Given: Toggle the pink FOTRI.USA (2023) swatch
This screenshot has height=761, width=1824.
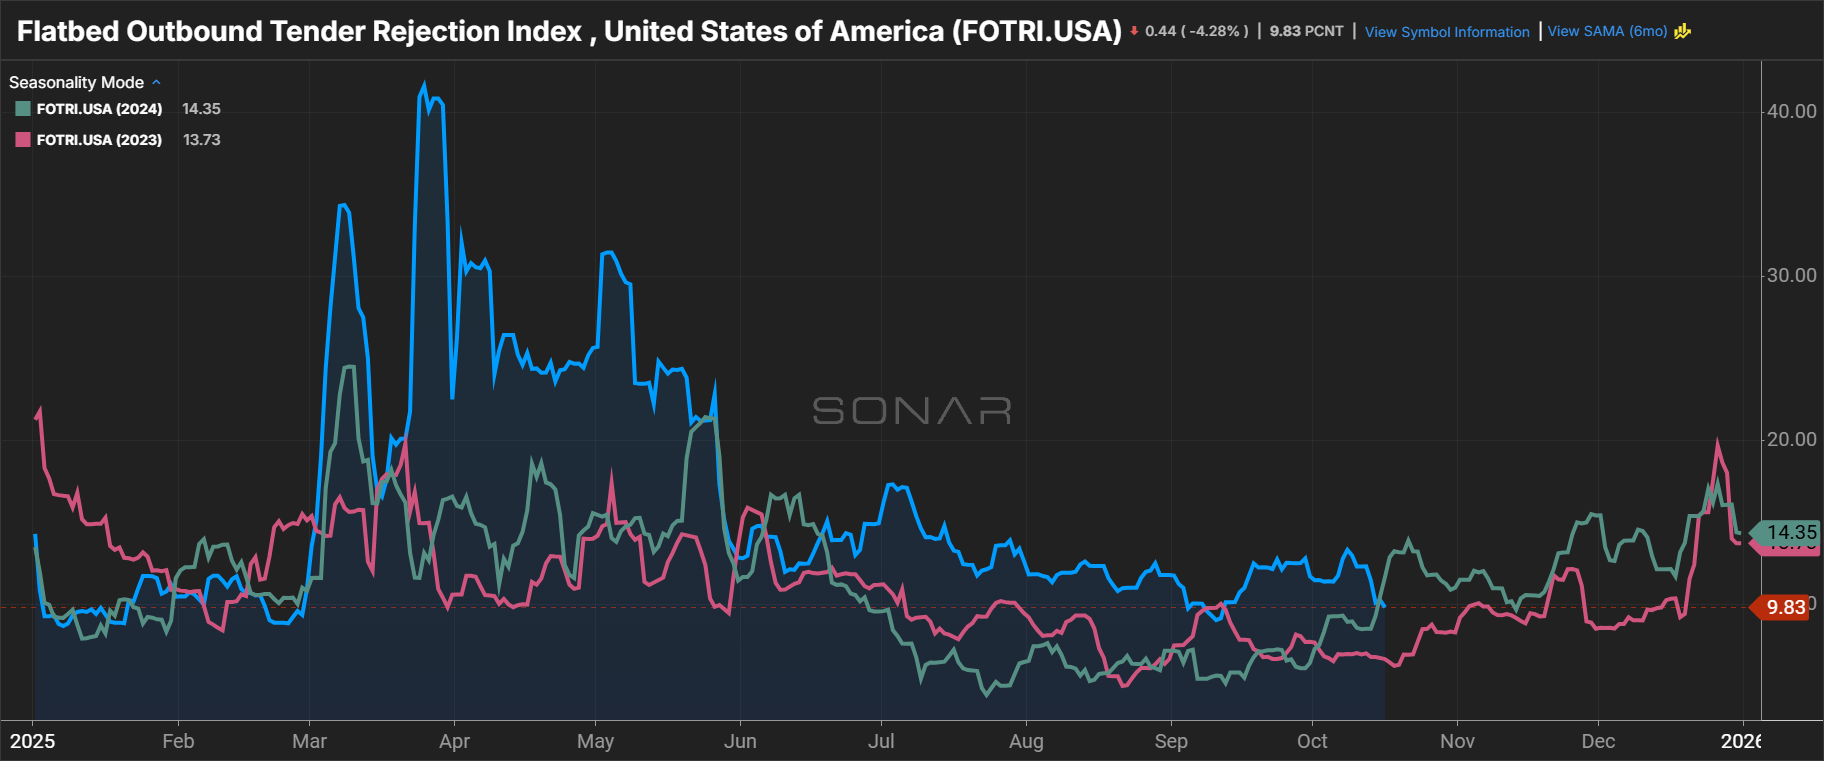Looking at the screenshot, I should pyautogui.click(x=23, y=140).
